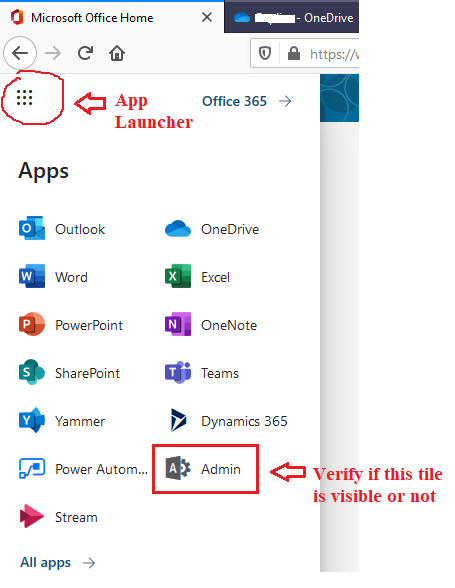Click the padlock site security icon
Viewport: 455px width, 588px height.
tap(294, 53)
